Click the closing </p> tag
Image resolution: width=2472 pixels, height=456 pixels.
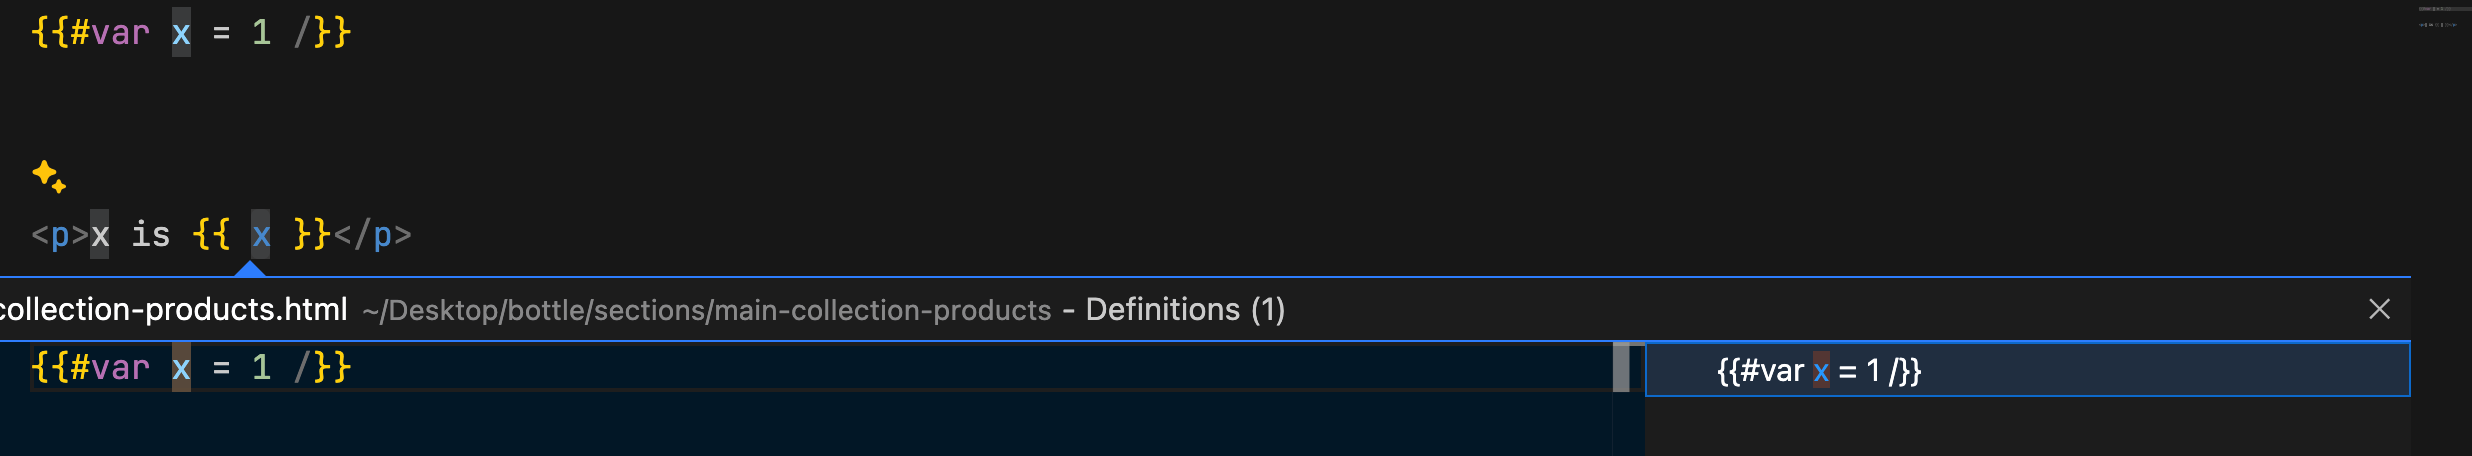[x=372, y=235]
